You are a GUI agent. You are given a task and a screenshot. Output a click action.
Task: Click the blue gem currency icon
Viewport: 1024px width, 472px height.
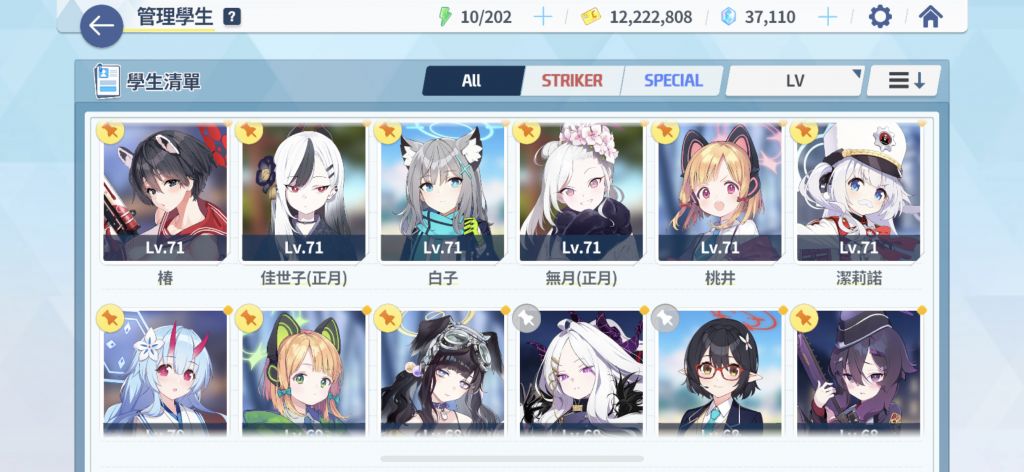pyautogui.click(x=728, y=17)
